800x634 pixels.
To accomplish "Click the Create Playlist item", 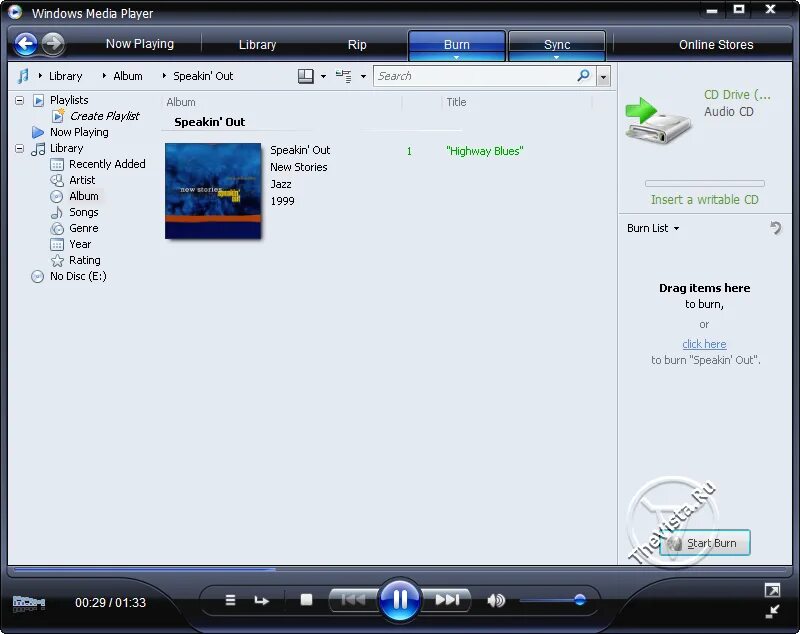I will [x=105, y=116].
